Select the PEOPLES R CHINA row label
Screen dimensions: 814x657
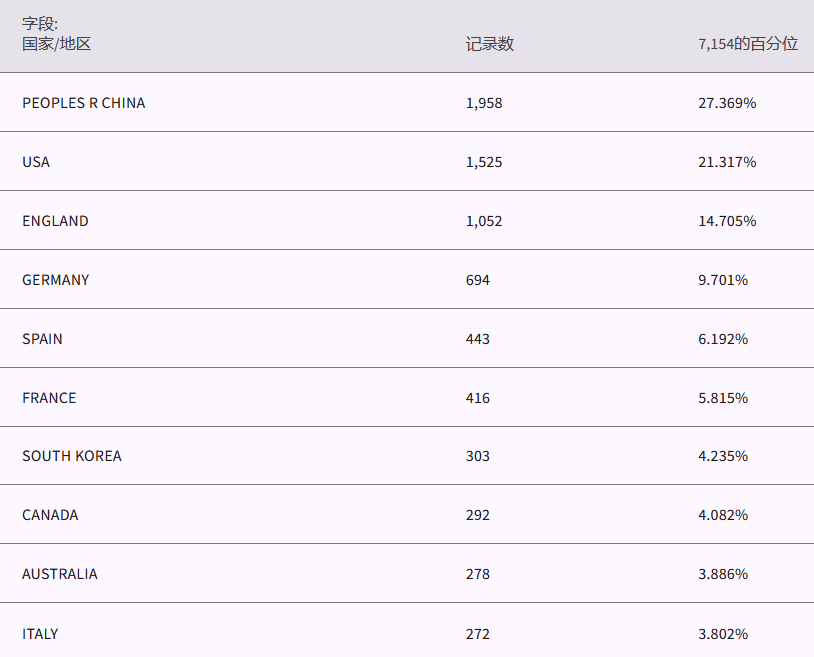tap(84, 103)
